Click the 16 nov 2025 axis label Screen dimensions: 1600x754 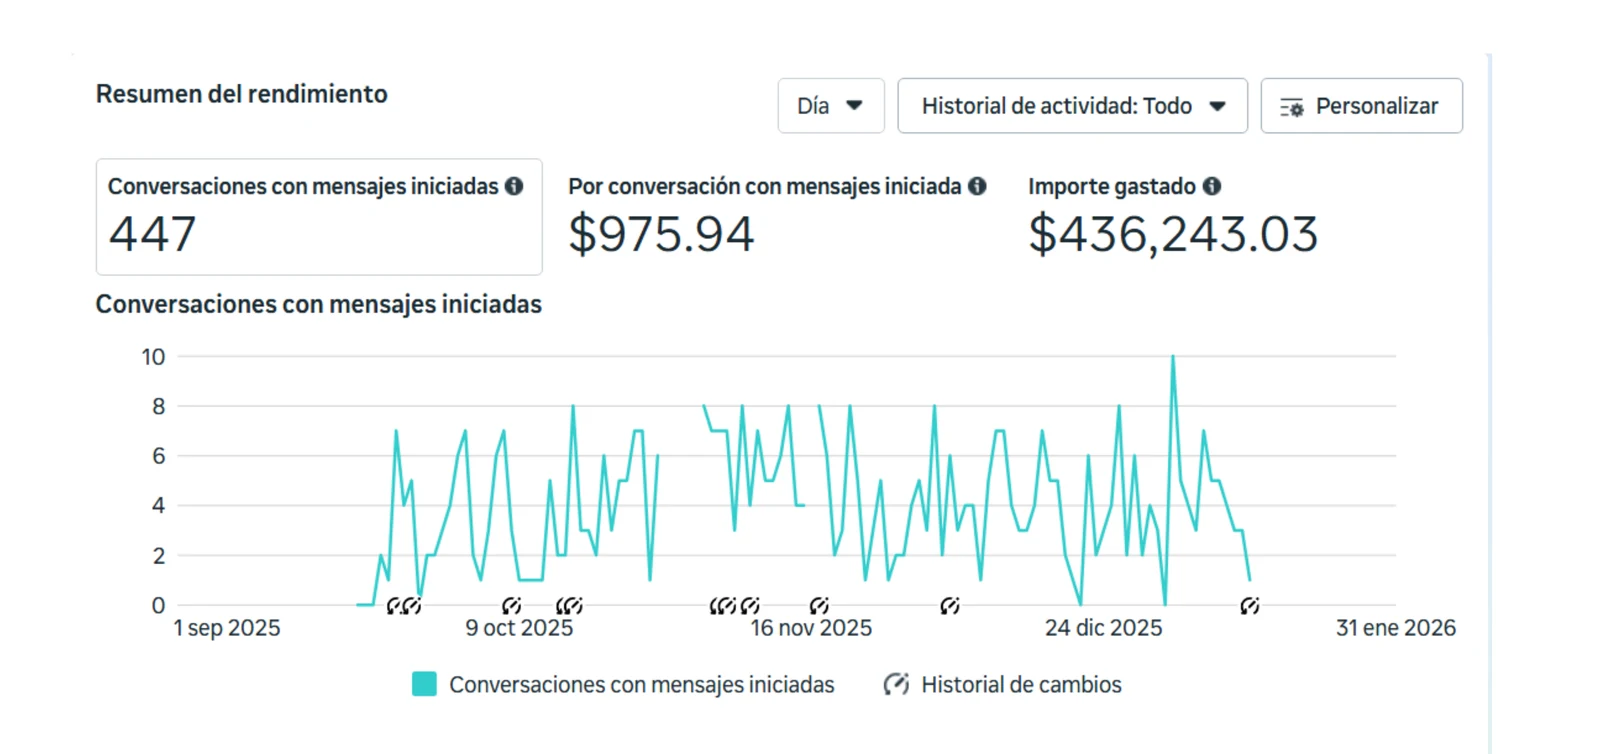[811, 628]
